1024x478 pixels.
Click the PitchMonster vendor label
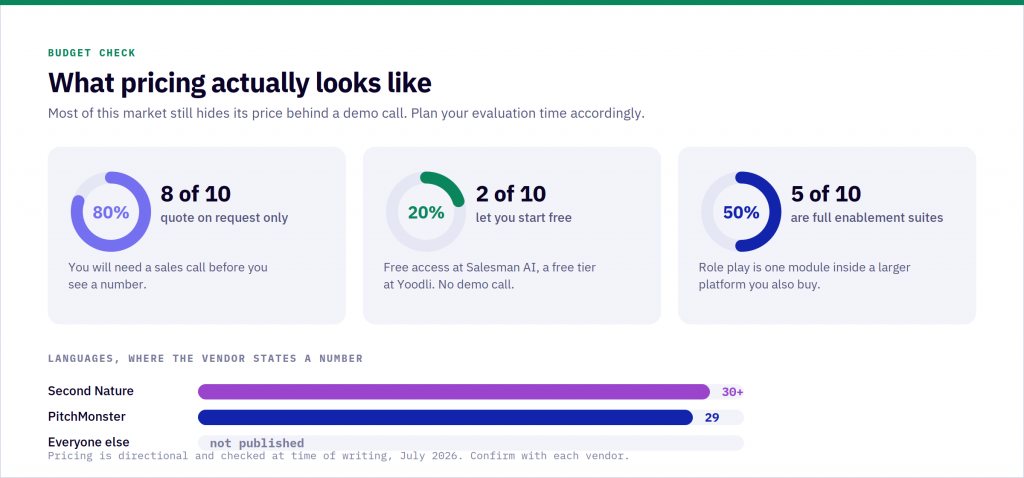[x=87, y=417]
